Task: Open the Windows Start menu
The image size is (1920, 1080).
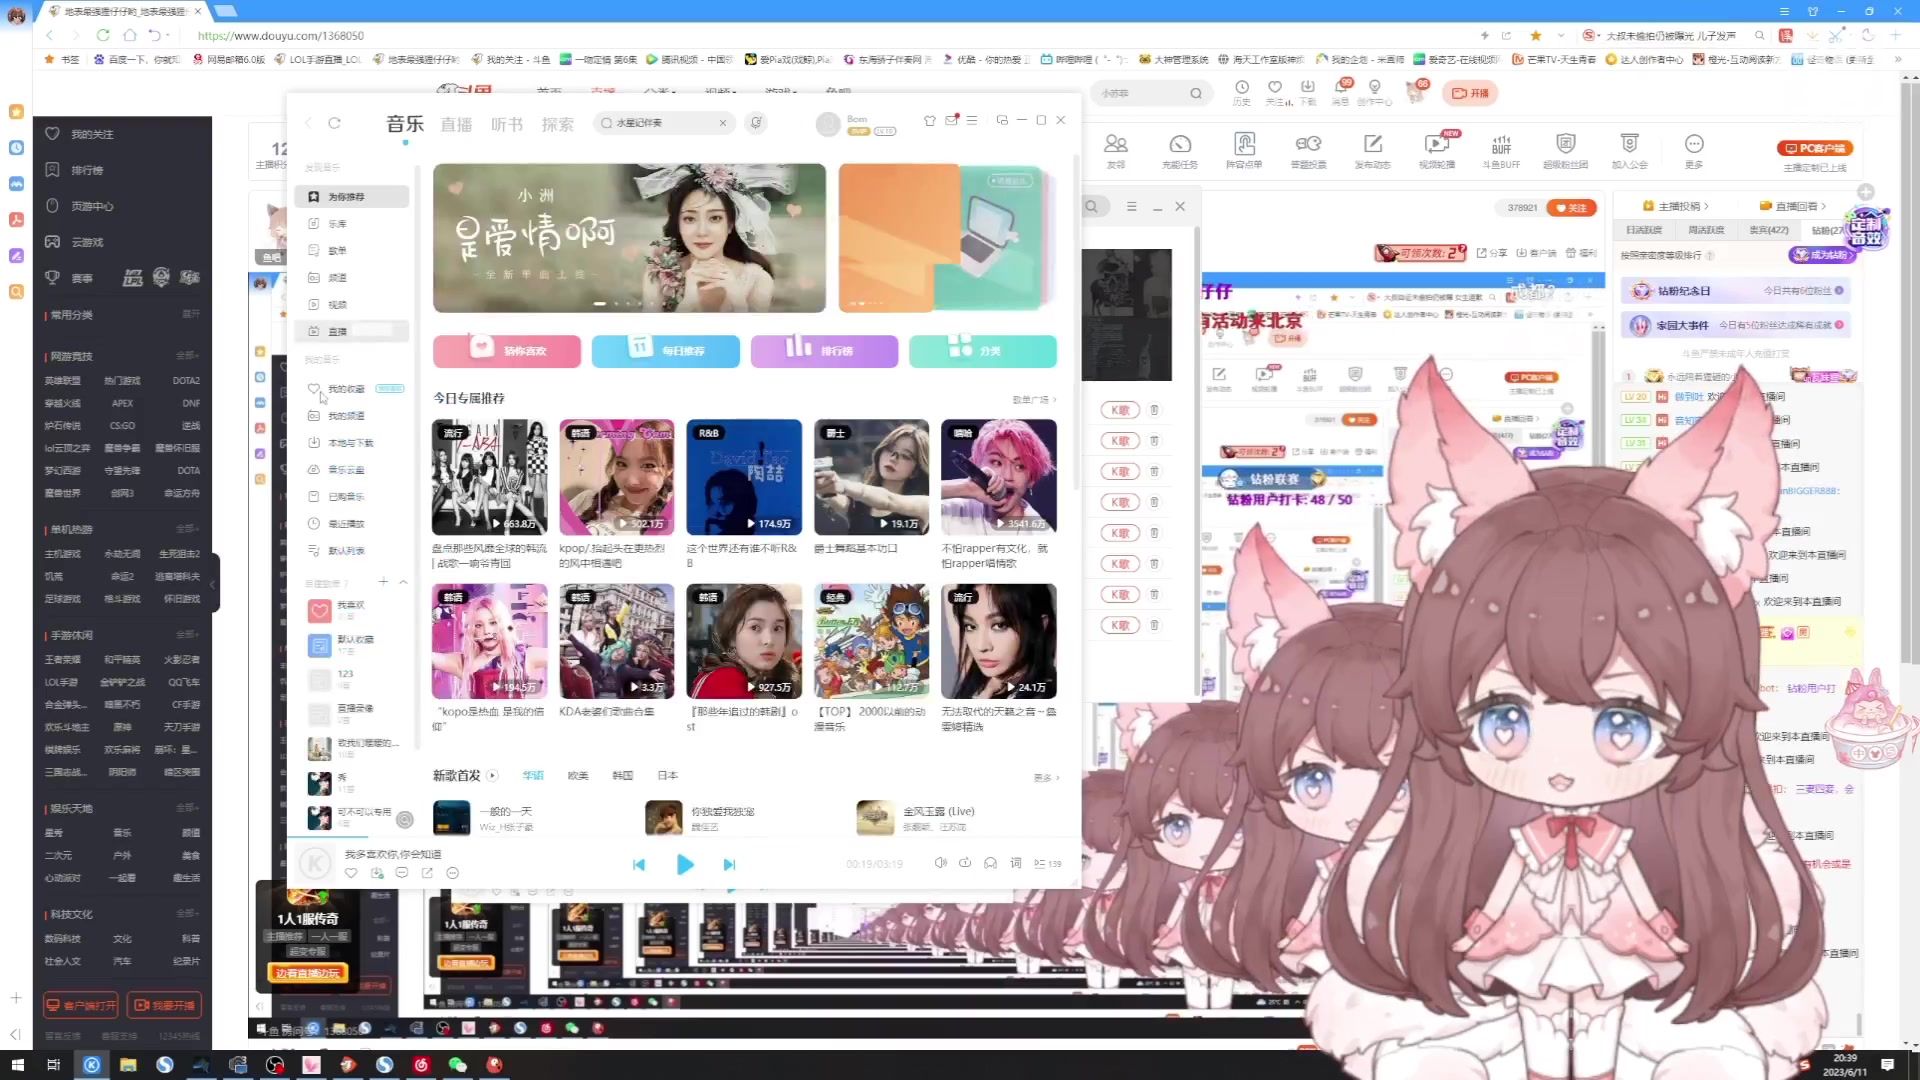Action: pos(16,1064)
